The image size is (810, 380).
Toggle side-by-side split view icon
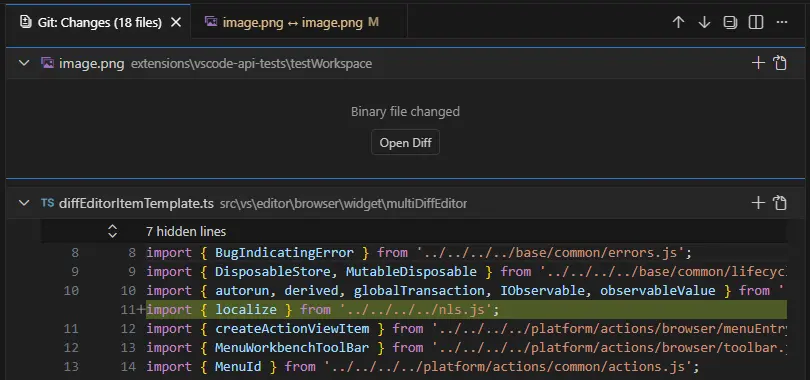click(756, 22)
